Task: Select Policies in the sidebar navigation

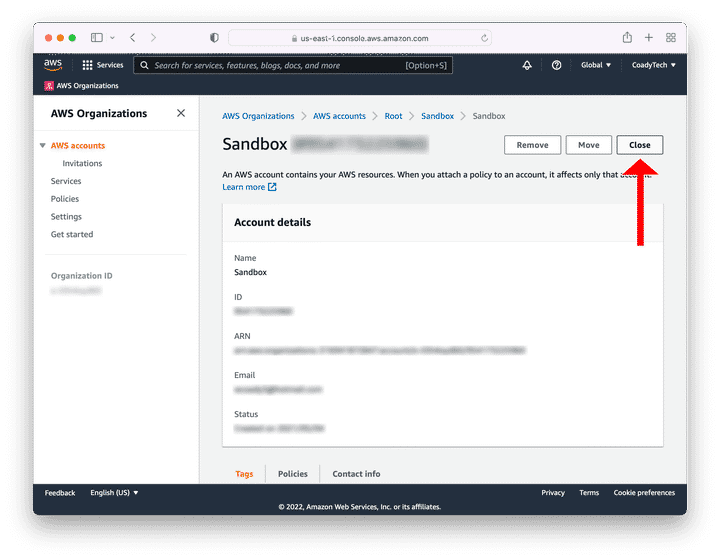Action: pos(65,199)
